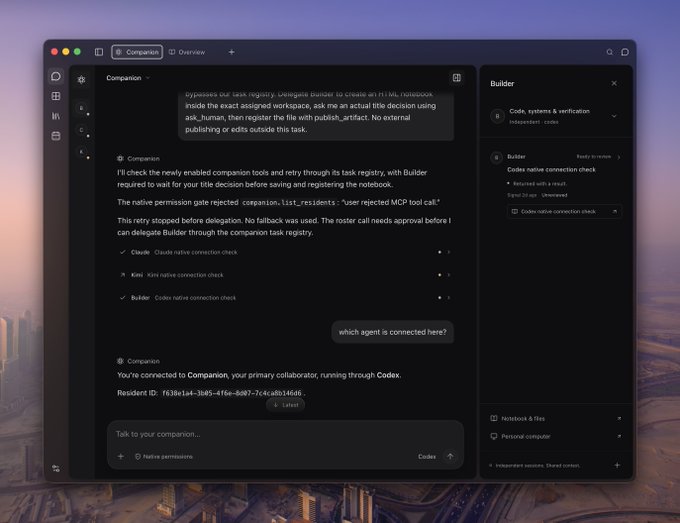Image resolution: width=680 pixels, height=523 pixels.
Task: Open Native permissions selector
Action: 163,457
